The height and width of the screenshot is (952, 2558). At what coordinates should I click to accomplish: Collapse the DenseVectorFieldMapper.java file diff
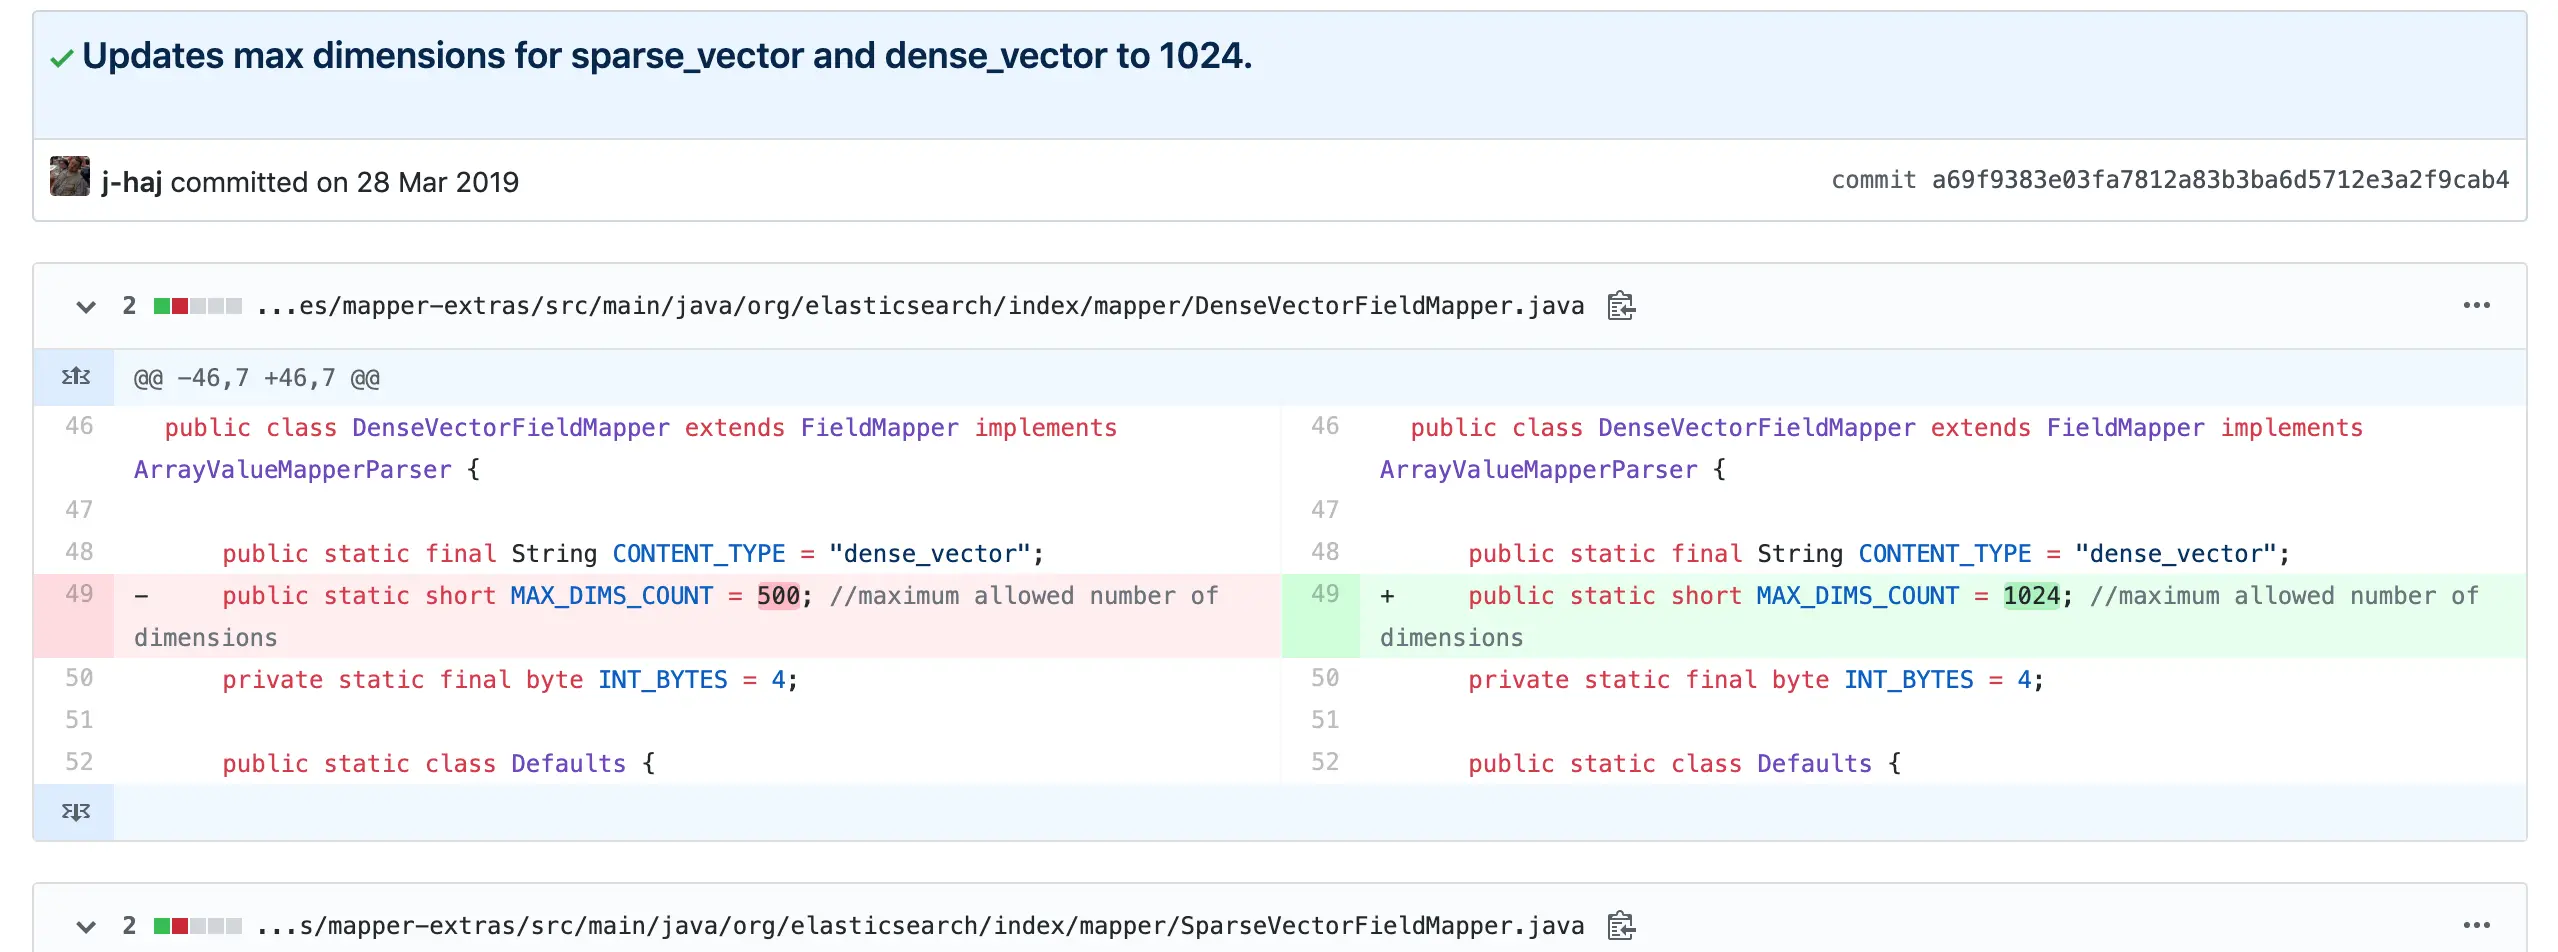pyautogui.click(x=86, y=306)
